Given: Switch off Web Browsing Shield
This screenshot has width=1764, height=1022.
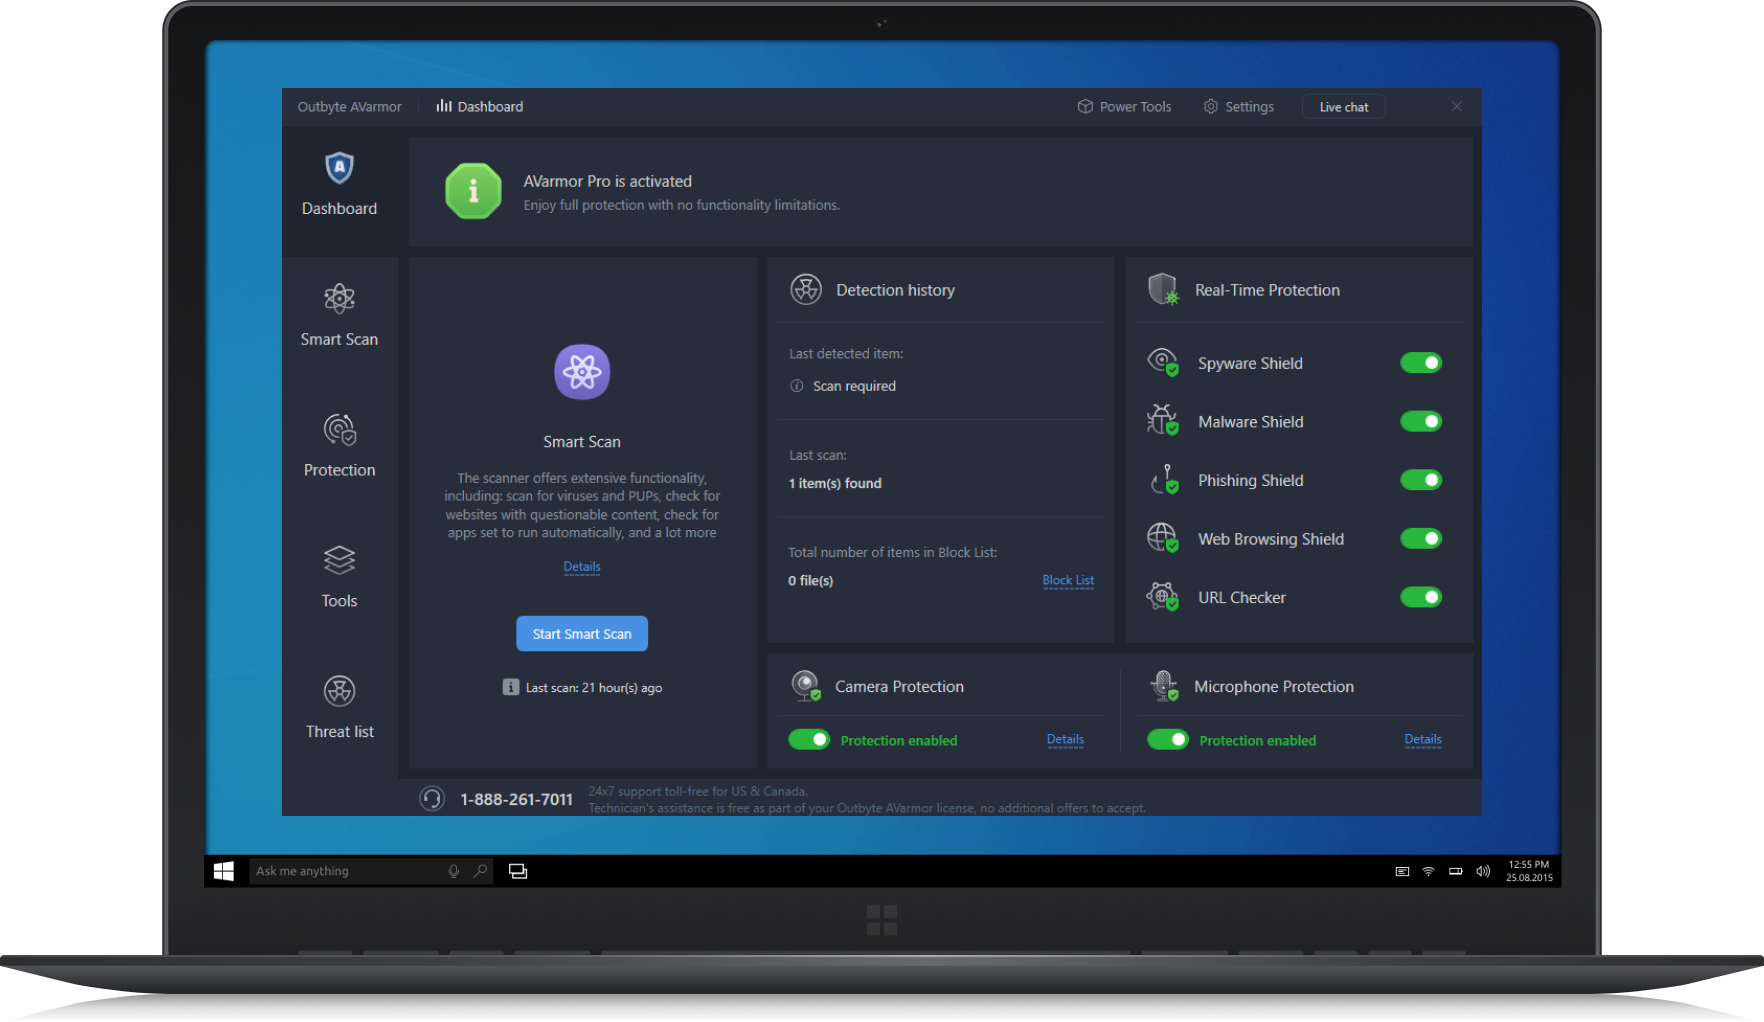Looking at the screenshot, I should [x=1420, y=539].
